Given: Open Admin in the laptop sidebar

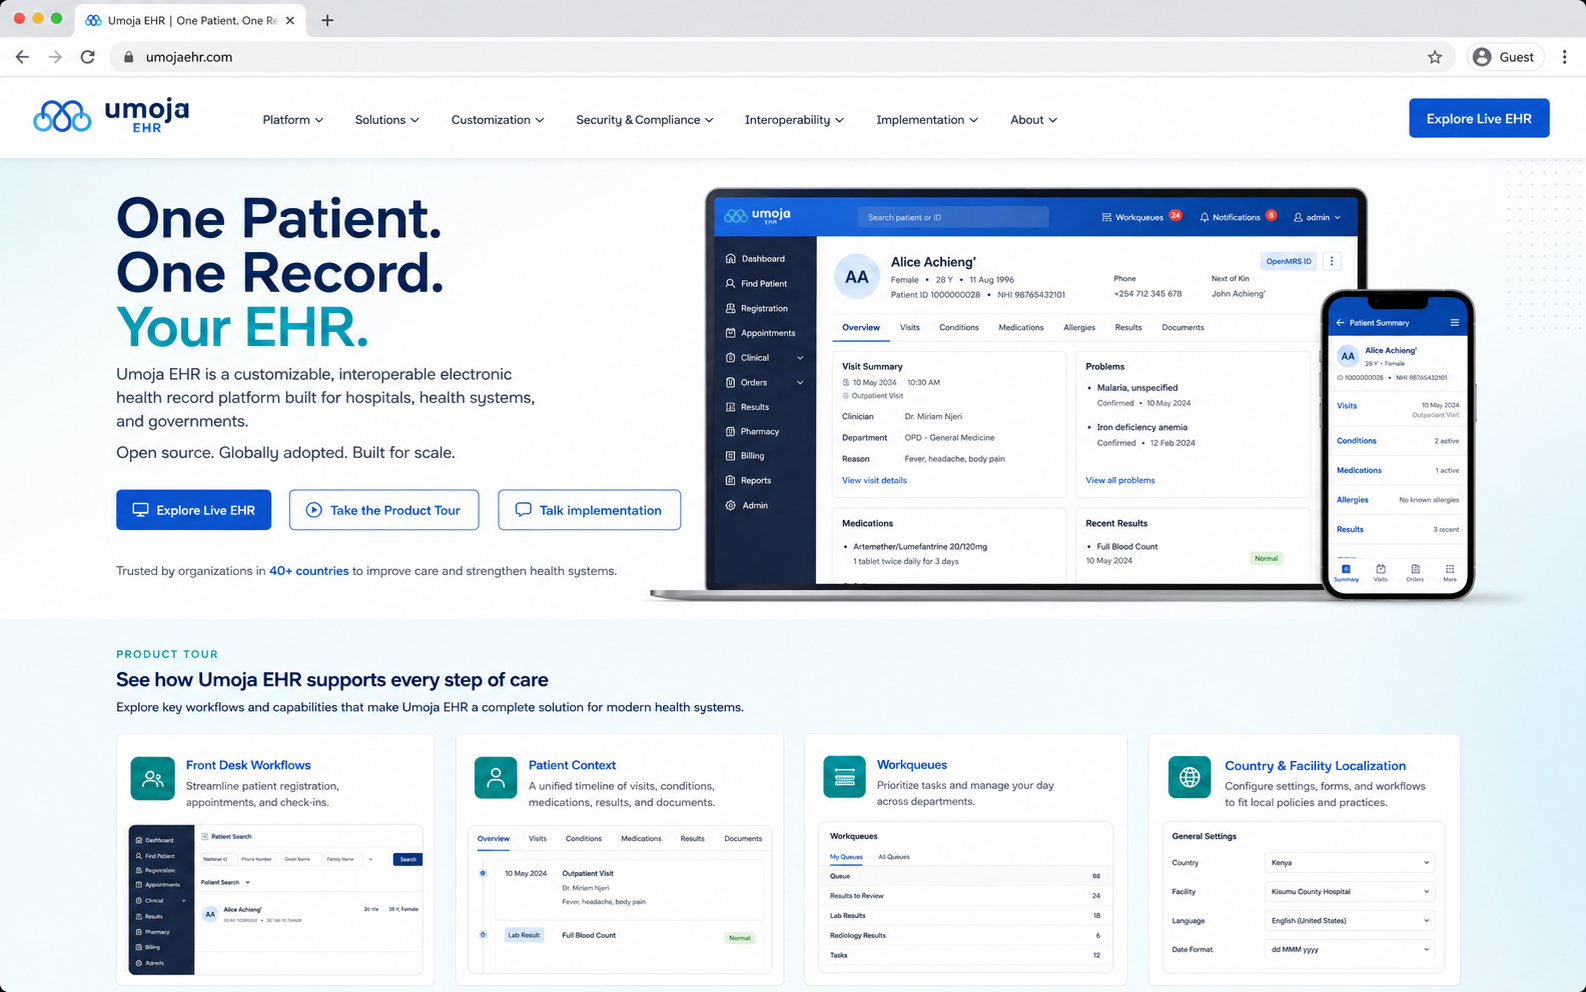Looking at the screenshot, I should (747, 506).
